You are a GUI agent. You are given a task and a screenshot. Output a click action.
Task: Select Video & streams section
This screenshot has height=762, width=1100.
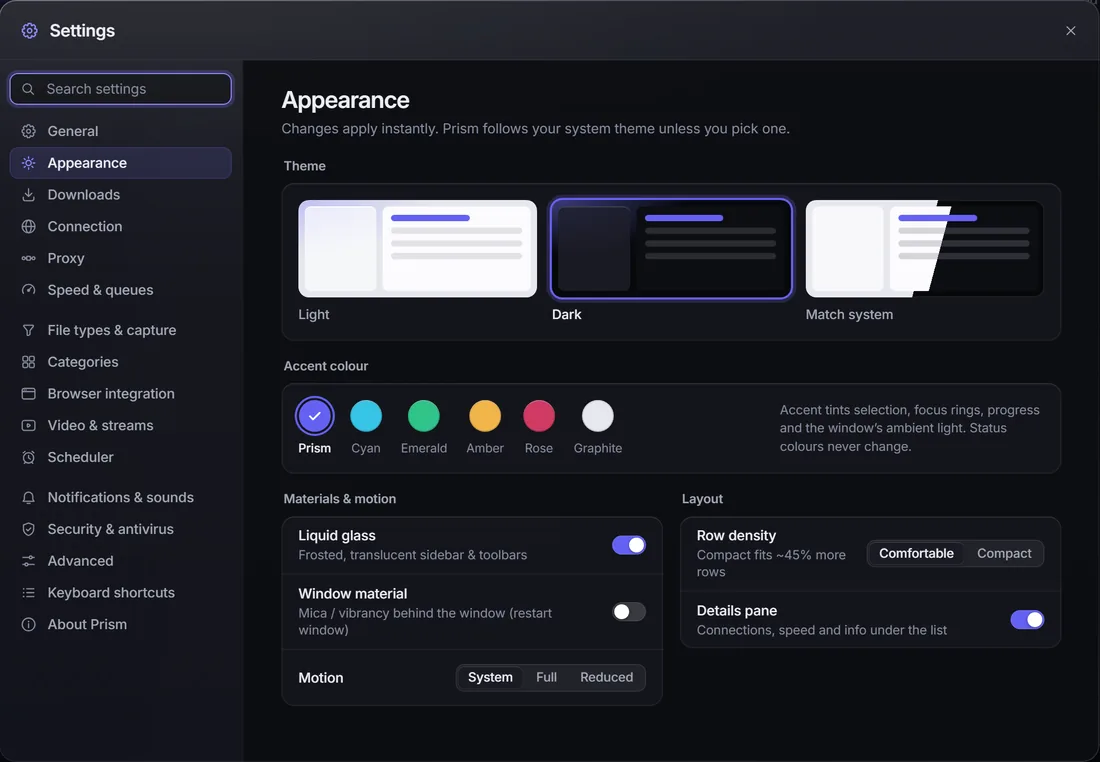pyautogui.click(x=121, y=425)
